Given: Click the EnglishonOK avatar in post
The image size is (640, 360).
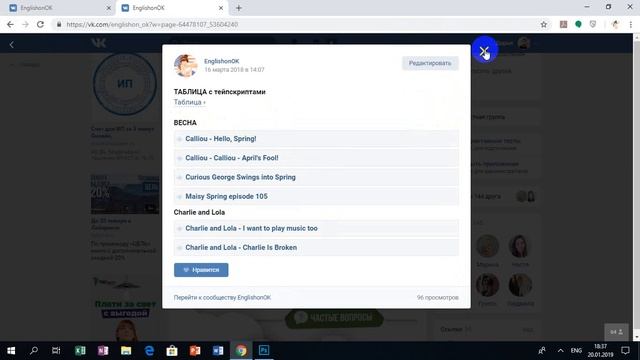Looking at the screenshot, I should [186, 65].
